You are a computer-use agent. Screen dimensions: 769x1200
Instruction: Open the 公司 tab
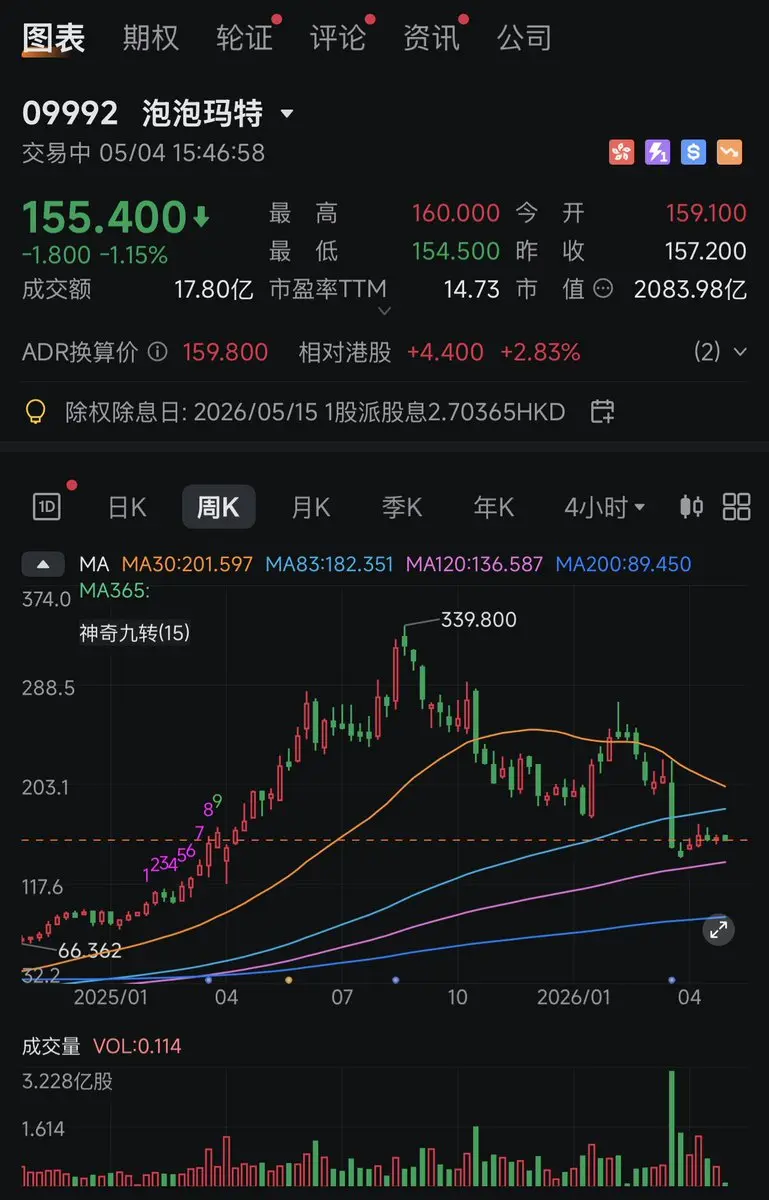(x=525, y=38)
